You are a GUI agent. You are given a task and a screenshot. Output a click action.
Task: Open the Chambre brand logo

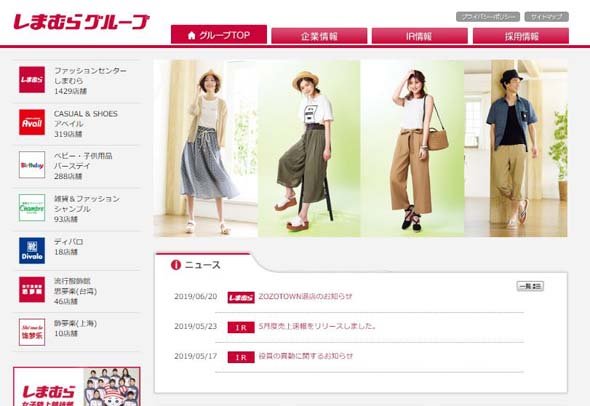click(x=32, y=208)
